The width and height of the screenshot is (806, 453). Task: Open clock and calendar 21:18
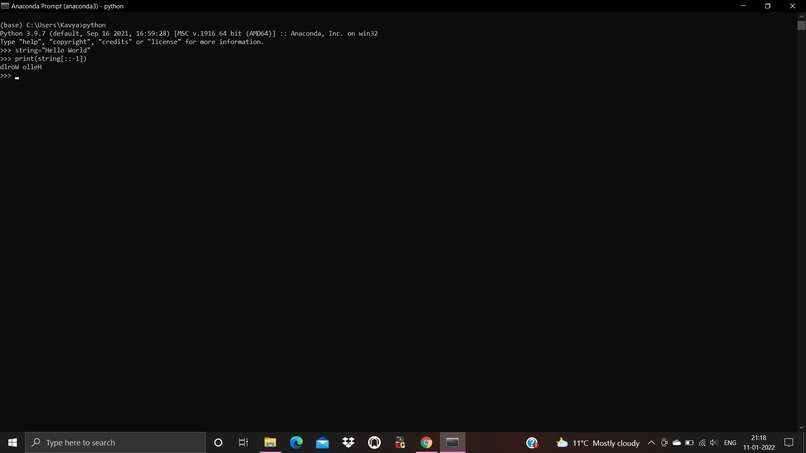[x=759, y=442]
